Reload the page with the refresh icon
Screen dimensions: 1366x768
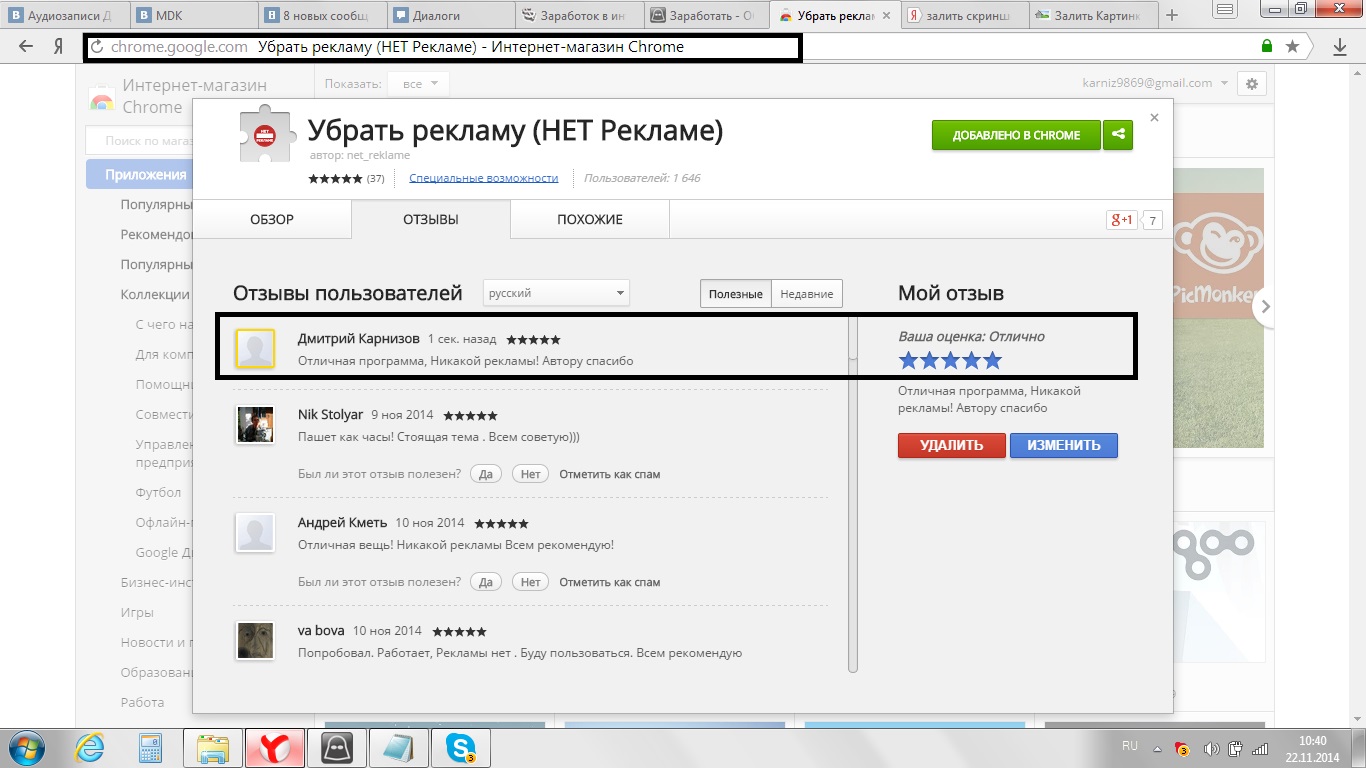coord(98,47)
